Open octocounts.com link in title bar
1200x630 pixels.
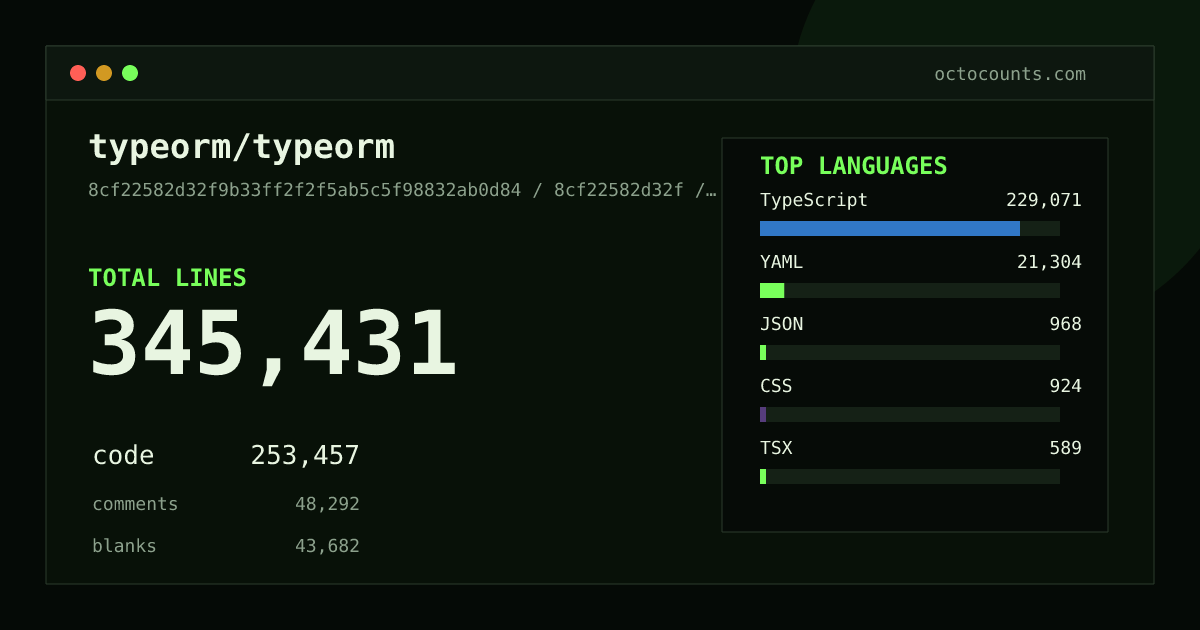(x=1010, y=74)
